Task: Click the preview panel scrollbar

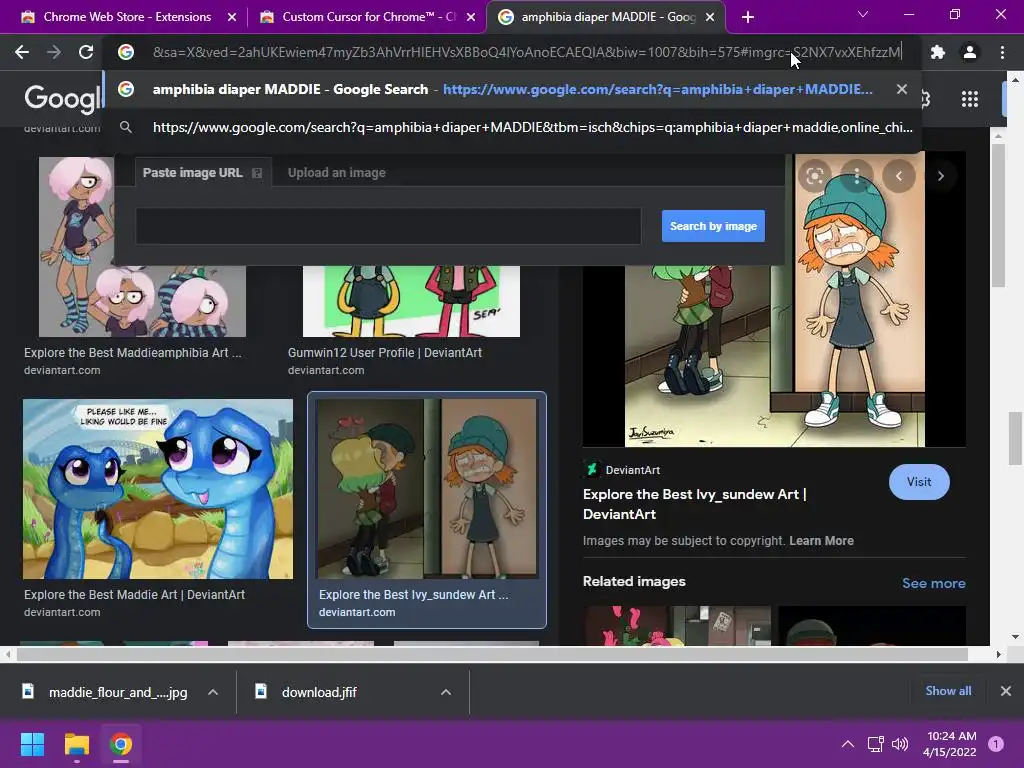Action: (997, 216)
